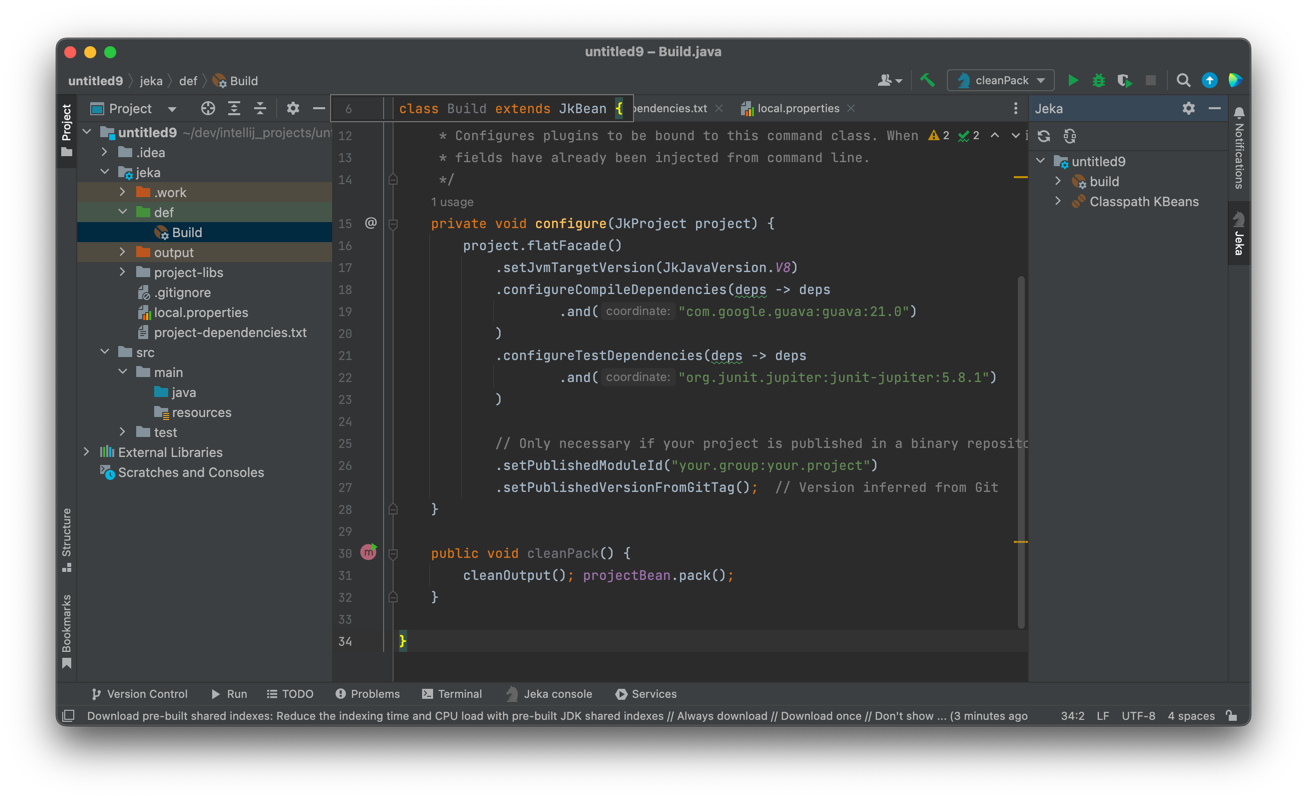
Task: Click Collapse All in the Project panel
Action: tap(260, 108)
